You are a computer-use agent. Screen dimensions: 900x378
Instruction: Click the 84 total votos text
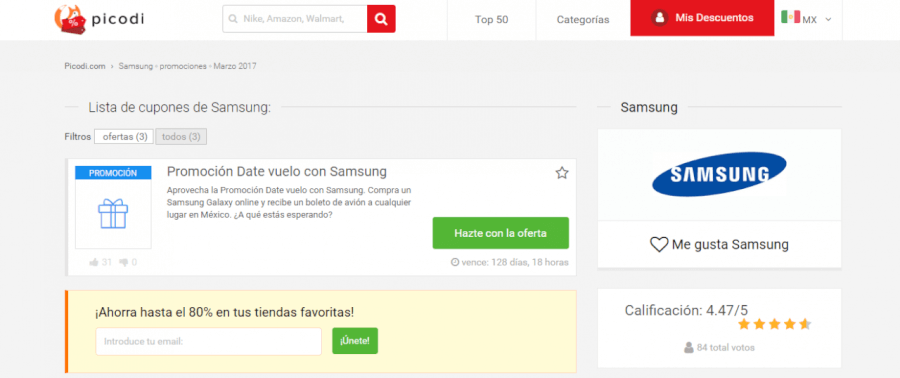click(726, 348)
